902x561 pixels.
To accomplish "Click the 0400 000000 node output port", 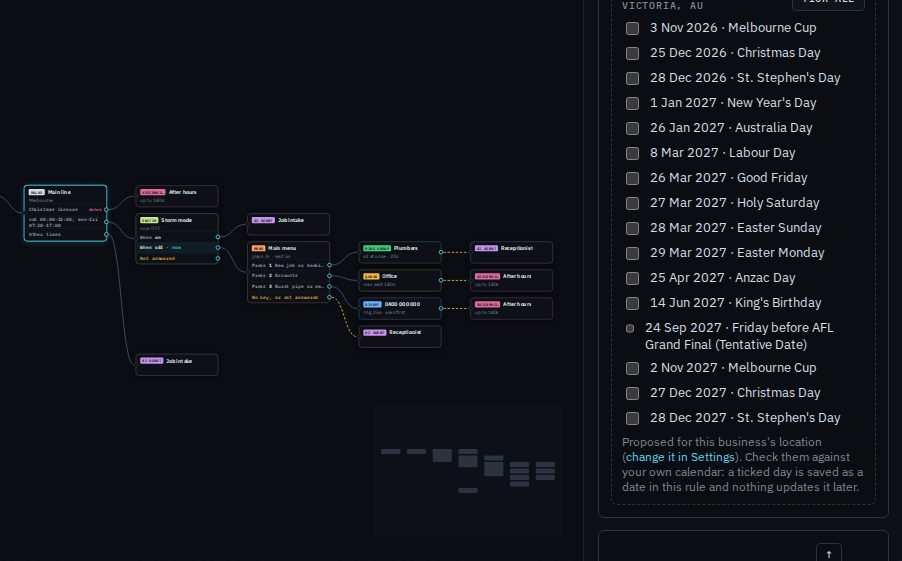I will [441, 308].
